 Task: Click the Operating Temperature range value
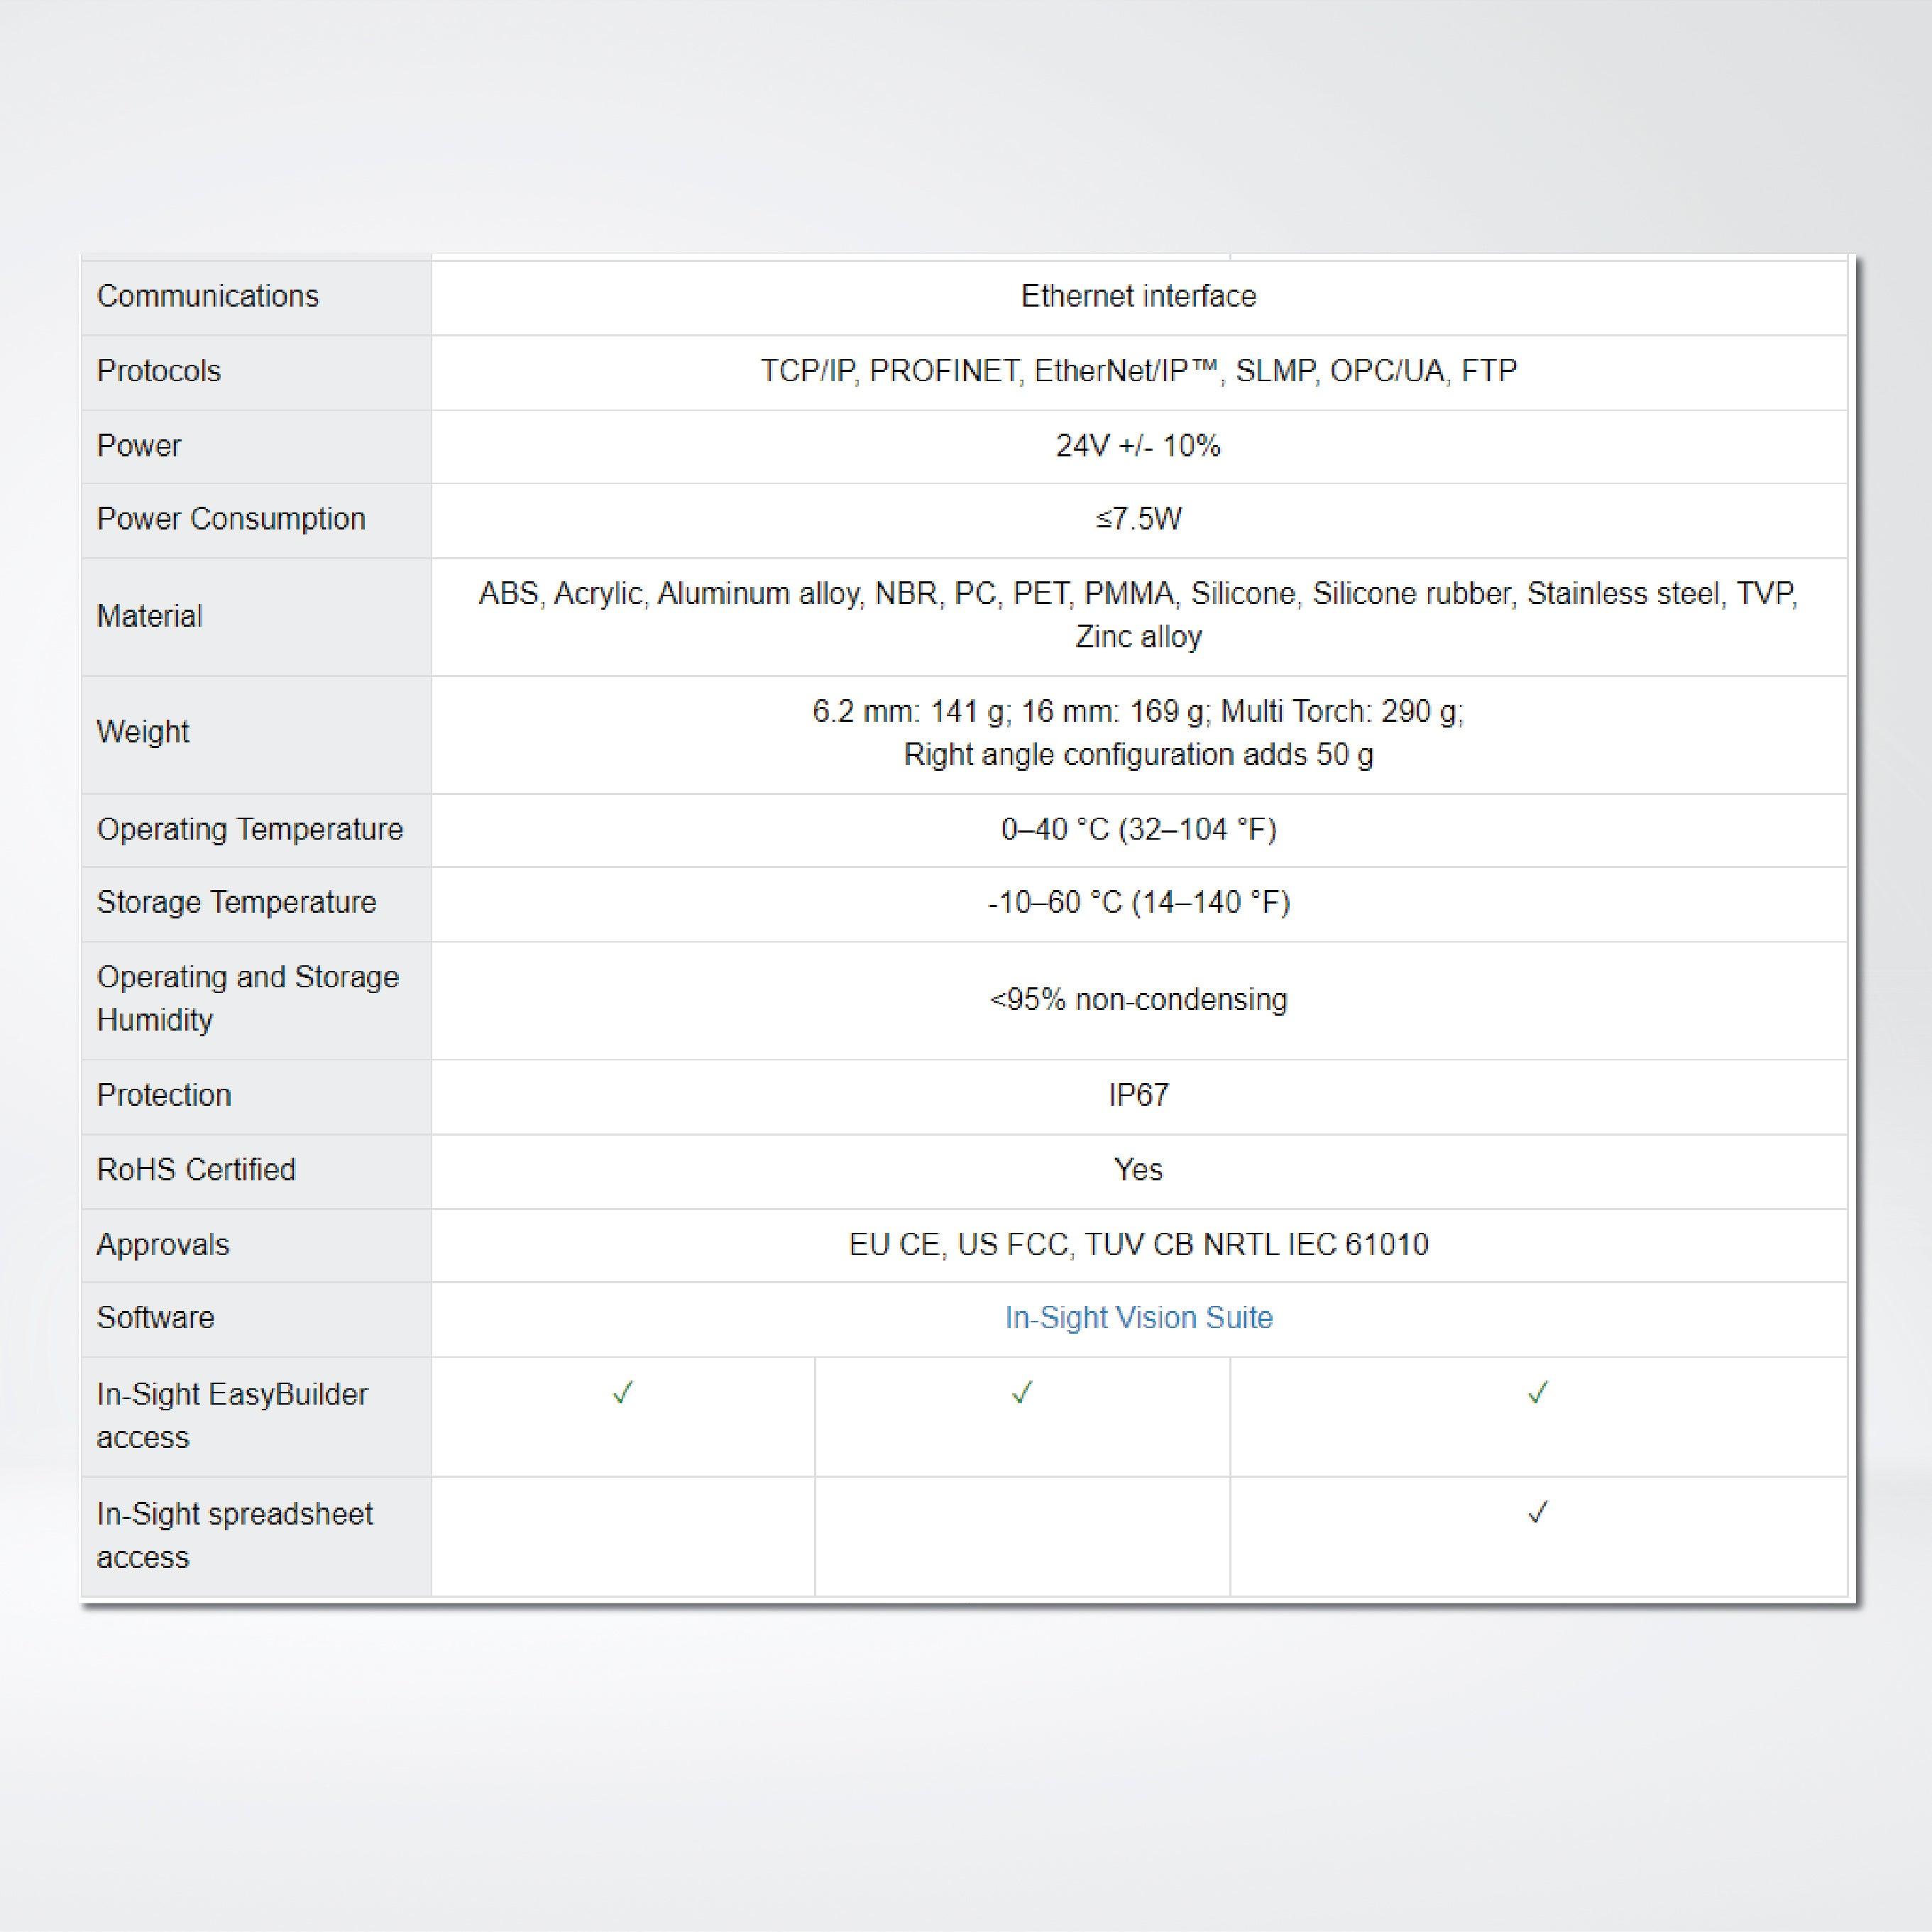(x=1138, y=829)
